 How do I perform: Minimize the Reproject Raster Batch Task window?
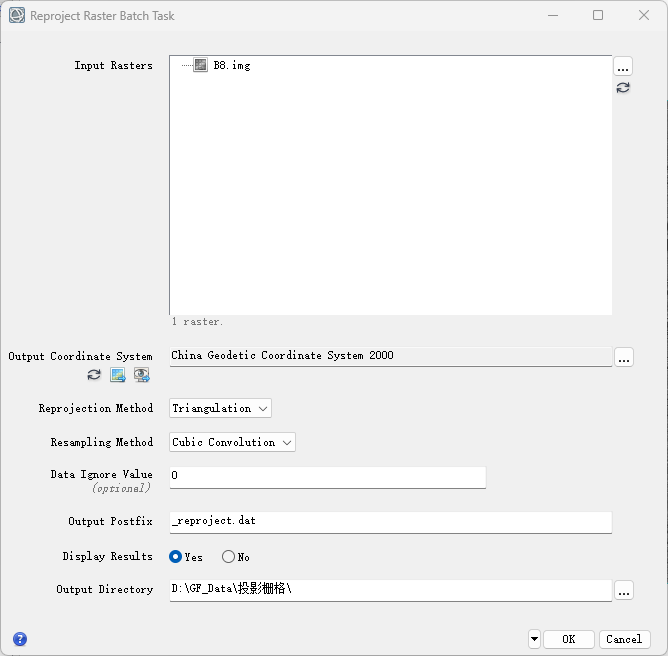553,15
